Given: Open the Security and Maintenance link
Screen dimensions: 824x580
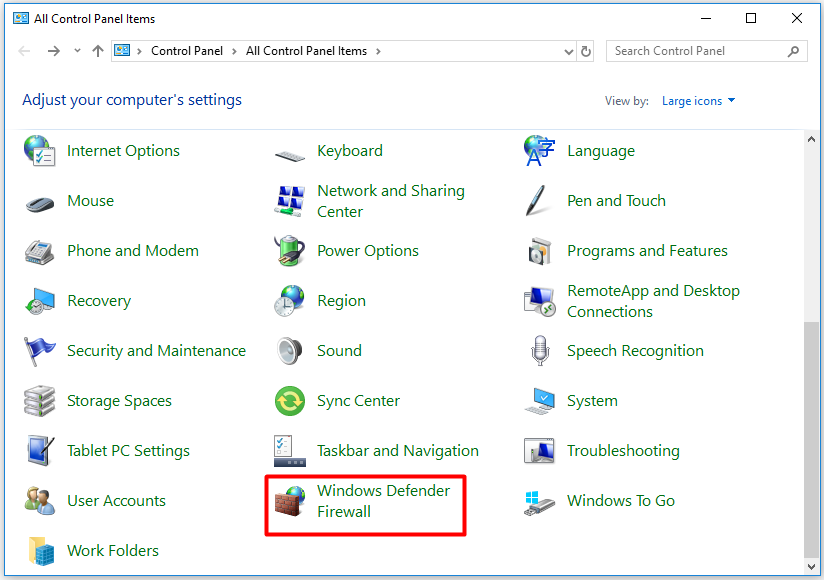Looking at the screenshot, I should (157, 351).
